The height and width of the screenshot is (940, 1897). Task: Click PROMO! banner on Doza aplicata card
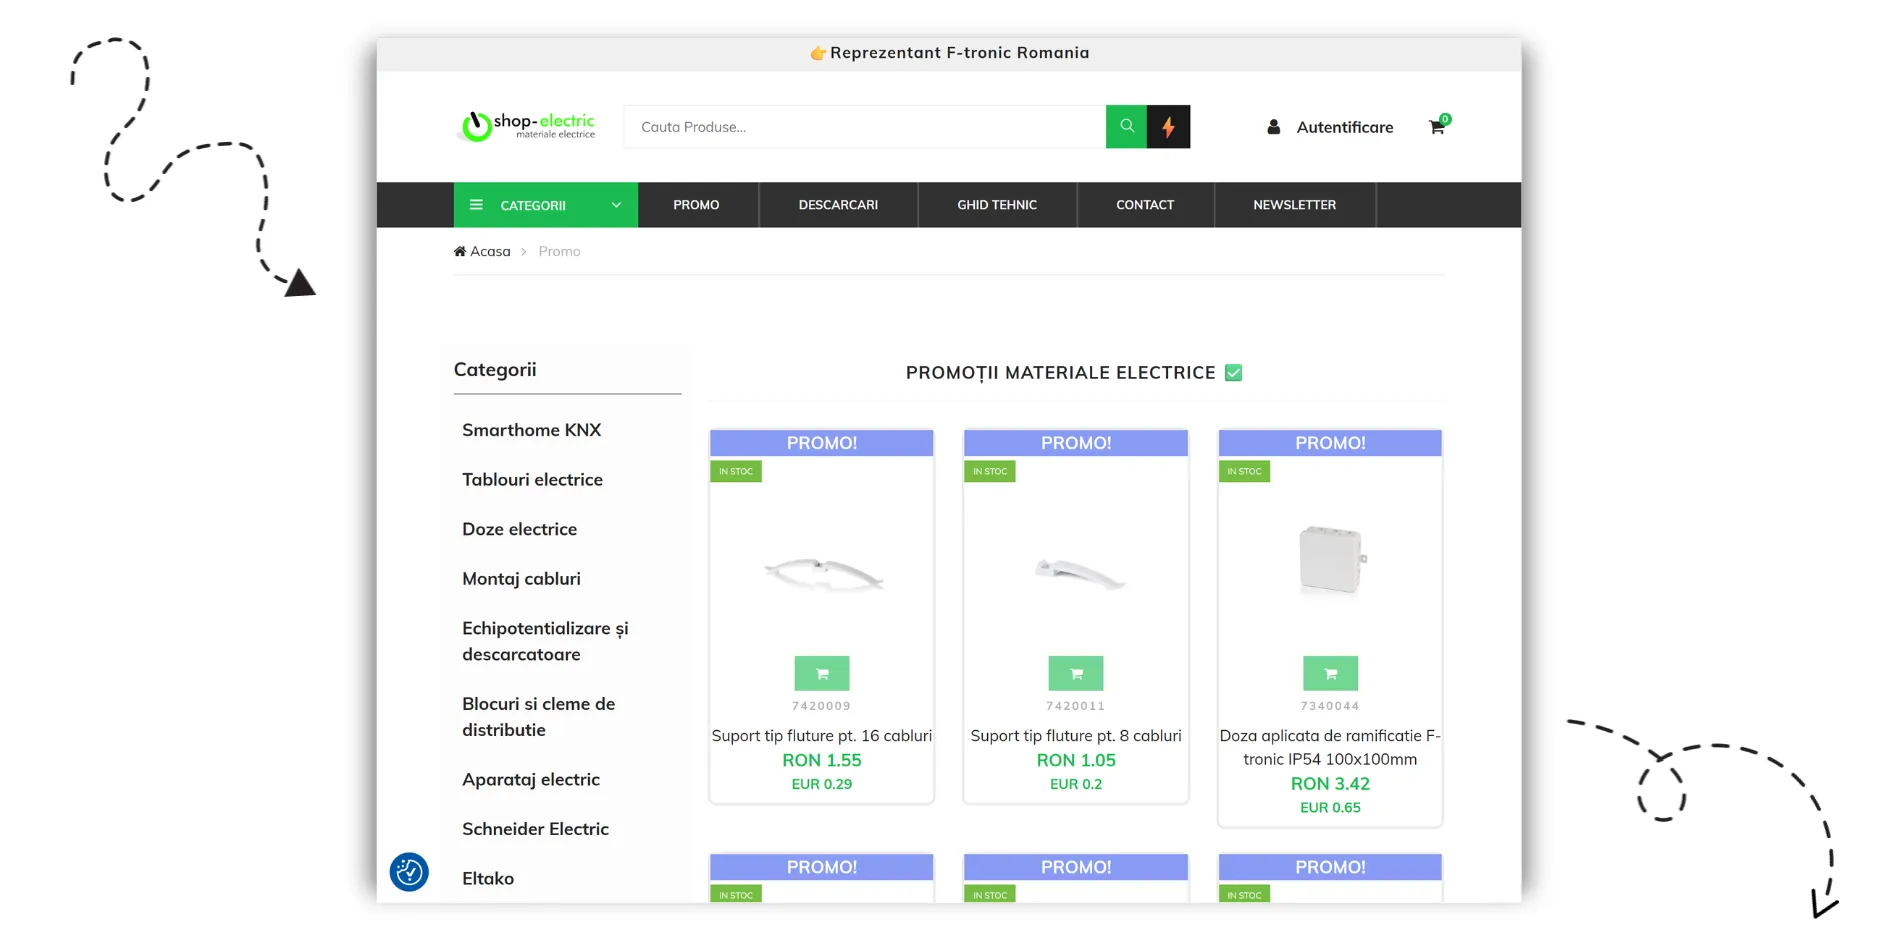1330,443
